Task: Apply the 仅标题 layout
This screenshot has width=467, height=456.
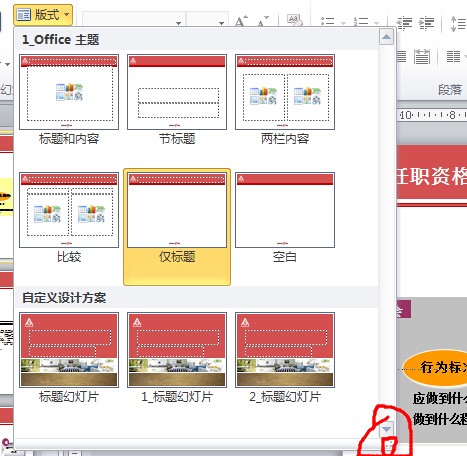Action: [177, 227]
